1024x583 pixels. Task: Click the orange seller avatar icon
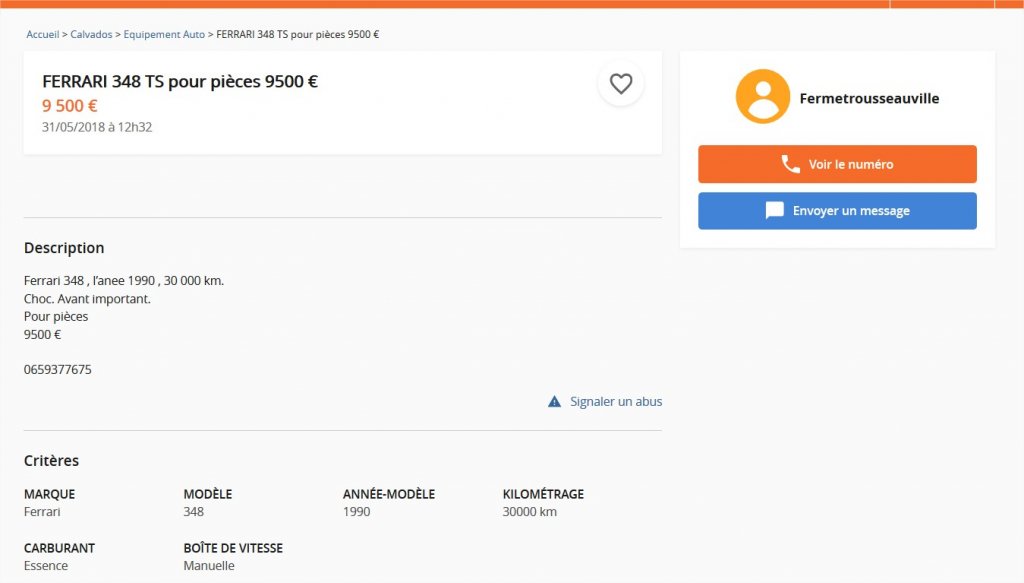pyautogui.click(x=762, y=97)
